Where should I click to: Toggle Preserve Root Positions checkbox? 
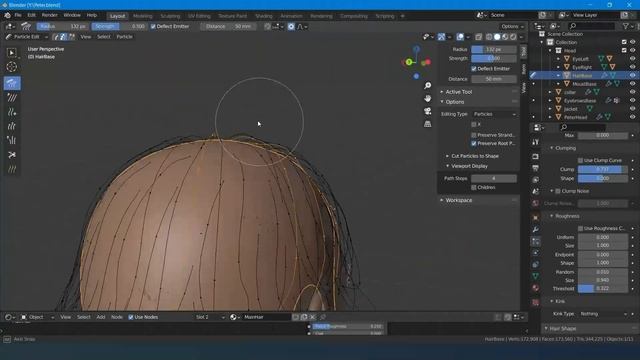474,143
